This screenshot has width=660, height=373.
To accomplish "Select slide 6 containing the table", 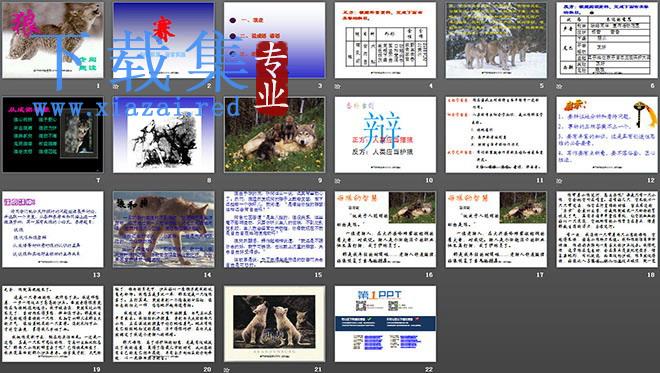I will (607, 40).
